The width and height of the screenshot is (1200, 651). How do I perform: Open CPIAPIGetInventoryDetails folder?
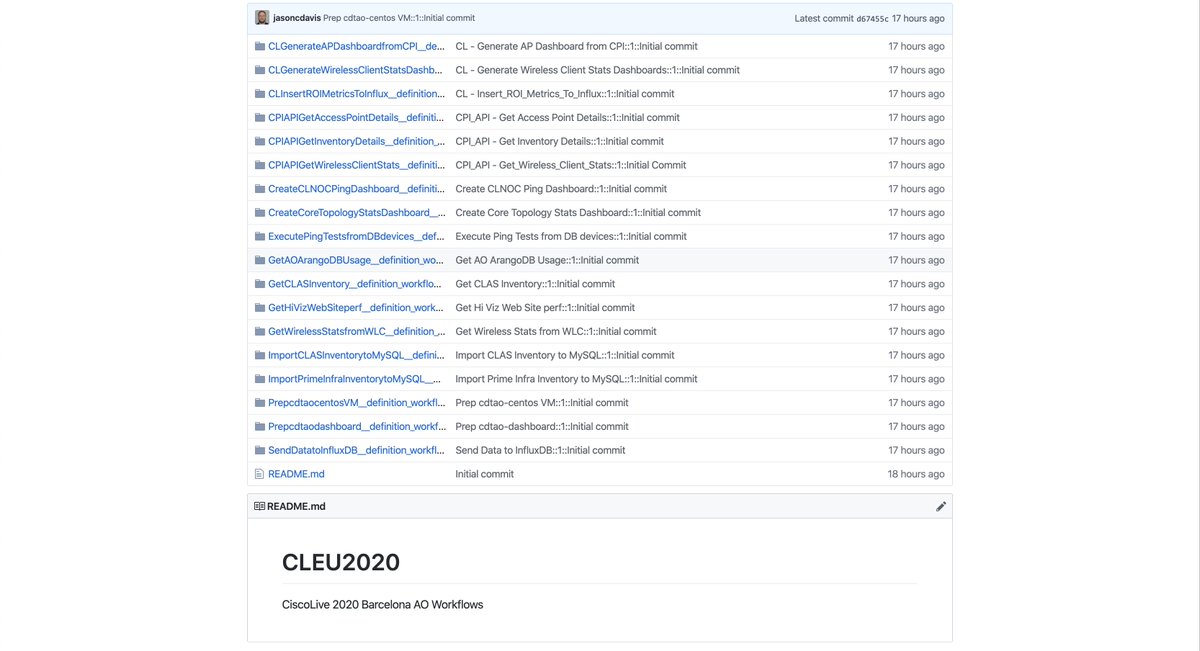356,141
